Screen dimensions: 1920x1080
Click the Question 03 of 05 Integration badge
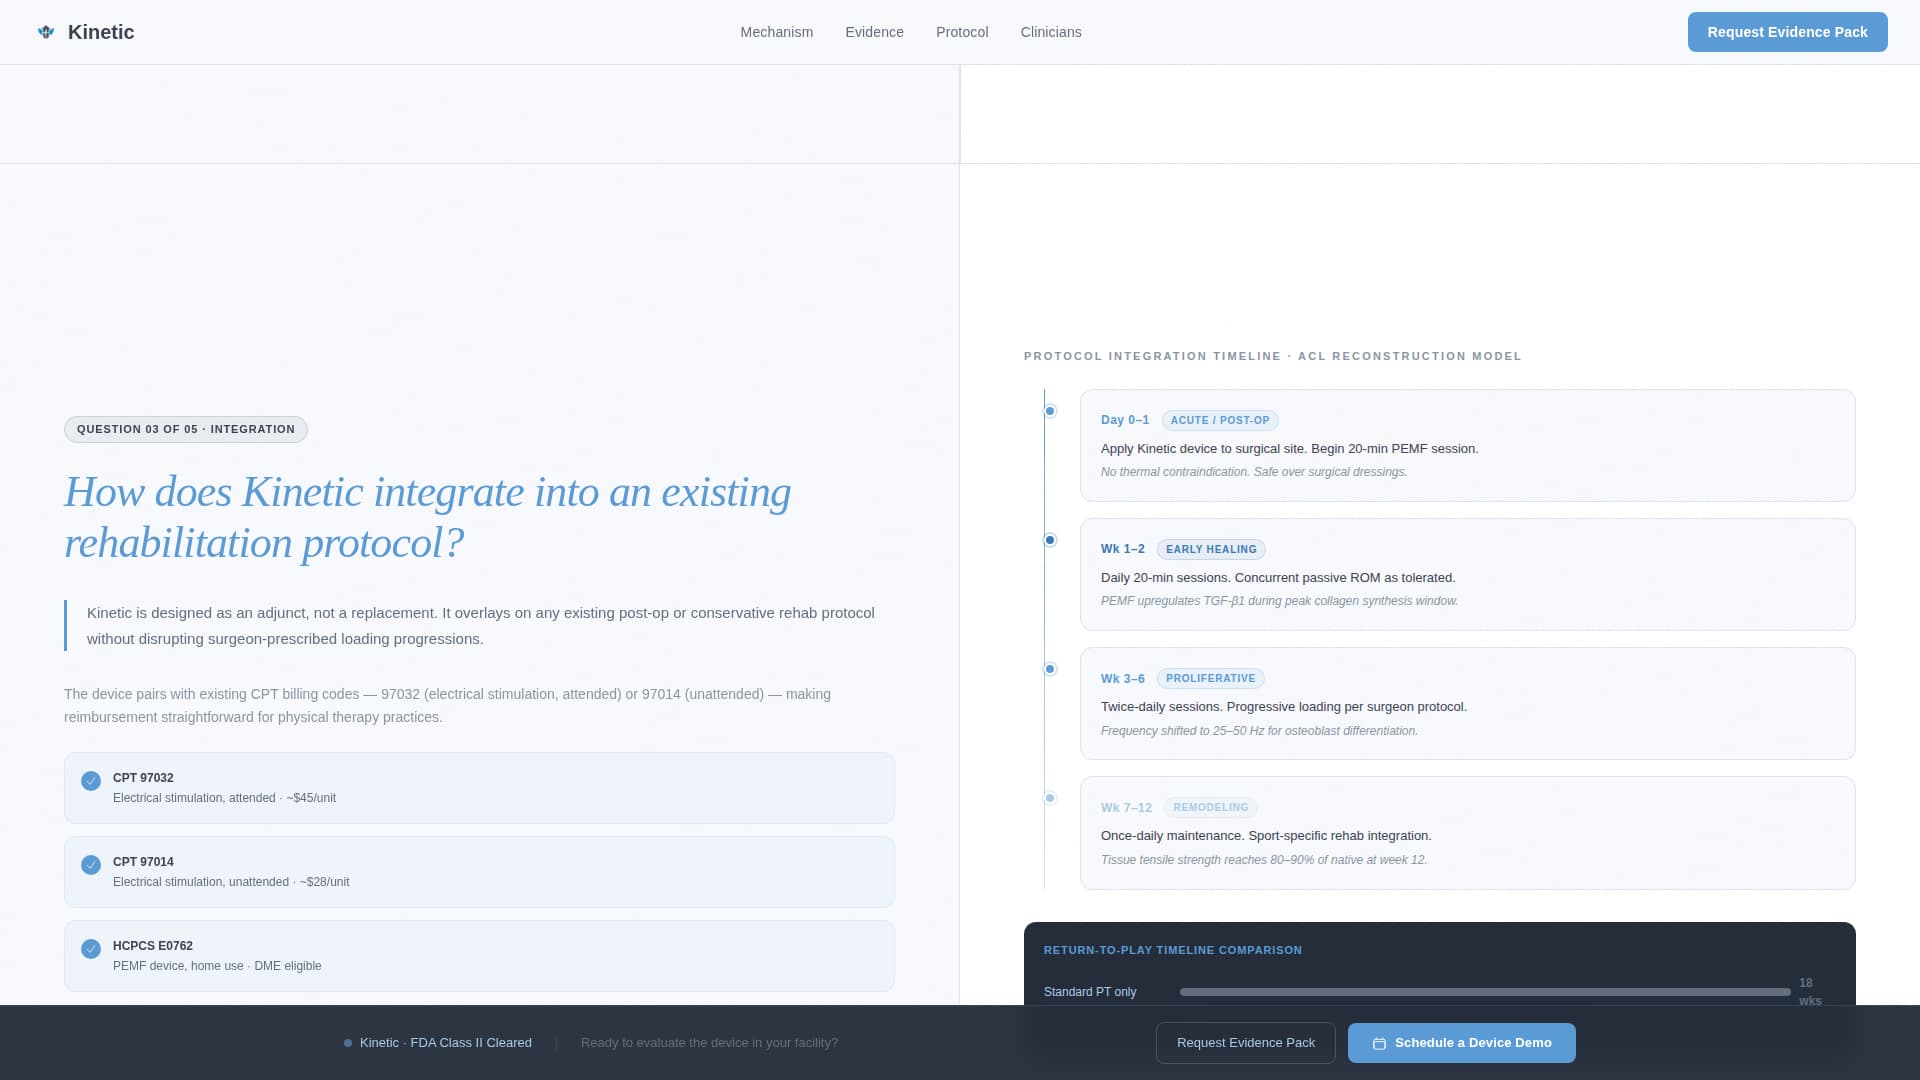point(186,429)
